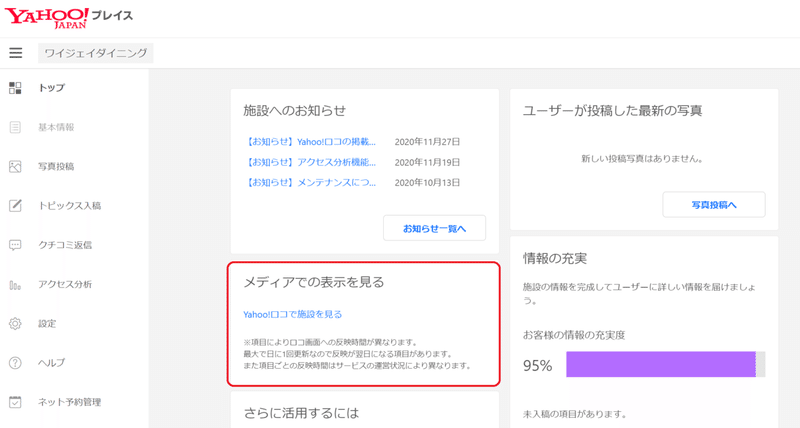Click the ヘルプ question mark icon

point(15,363)
